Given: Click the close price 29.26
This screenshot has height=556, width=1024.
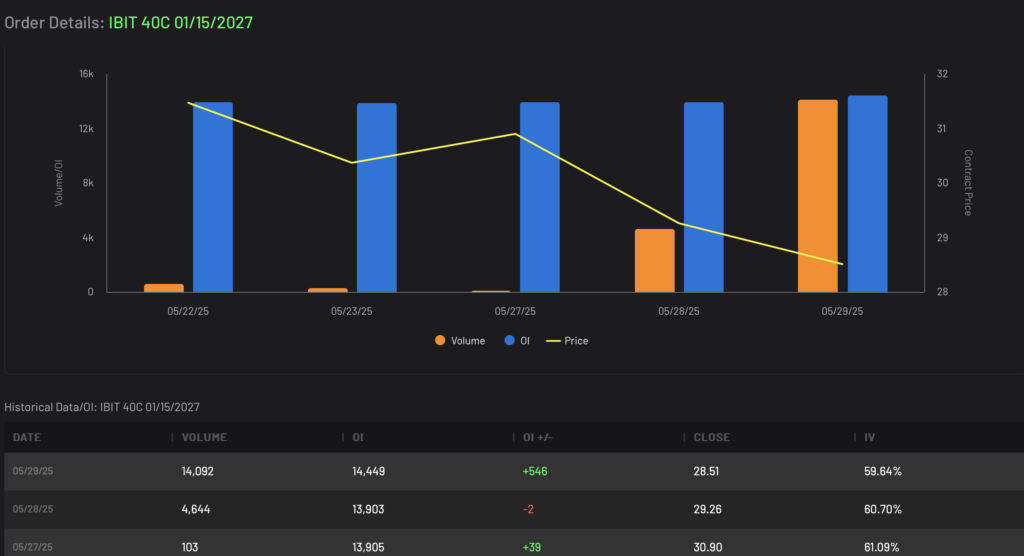Looking at the screenshot, I should [707, 509].
